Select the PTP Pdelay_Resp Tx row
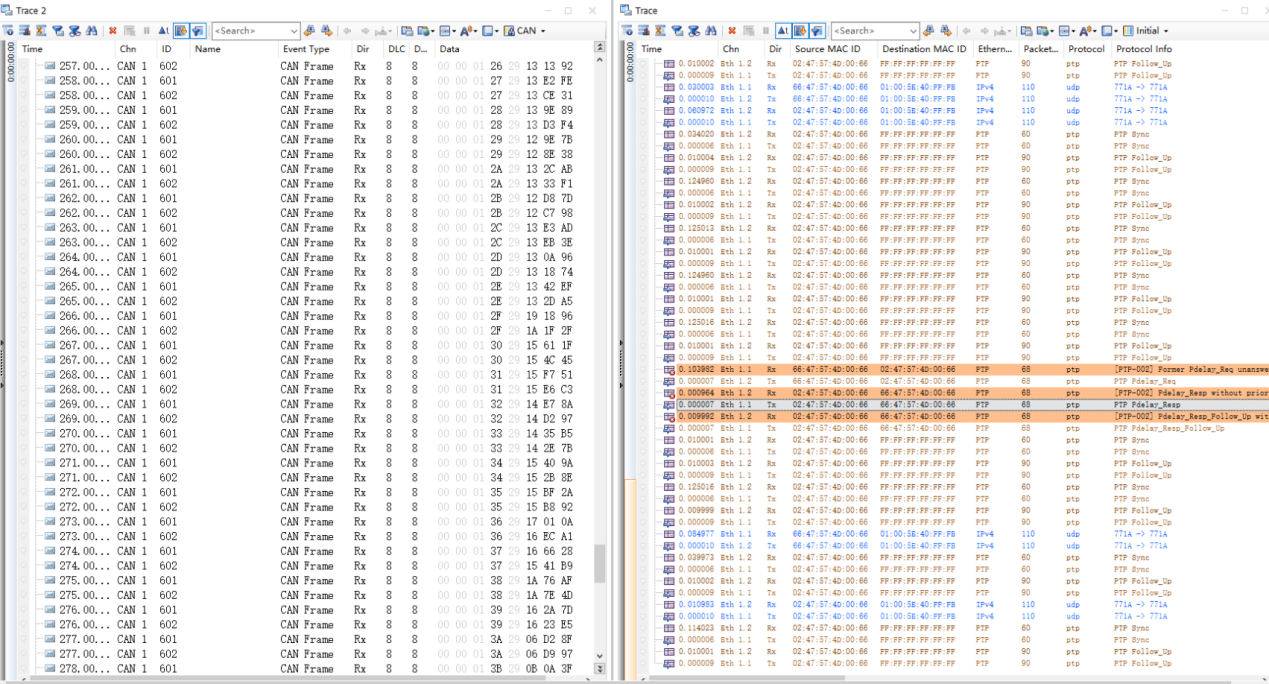 pyautogui.click(x=900, y=405)
